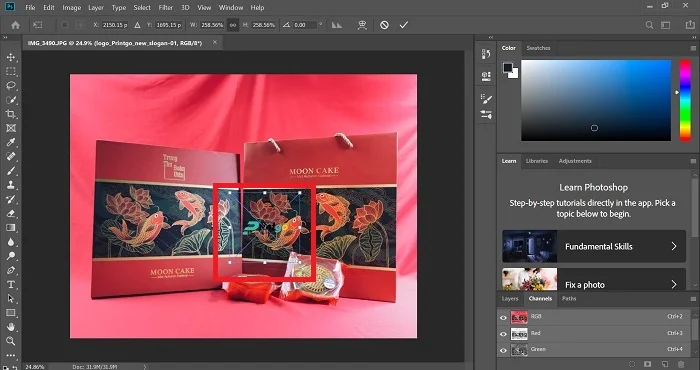This screenshot has height=370, width=700.
Task: Select the Path Selection tool
Action: (11, 299)
